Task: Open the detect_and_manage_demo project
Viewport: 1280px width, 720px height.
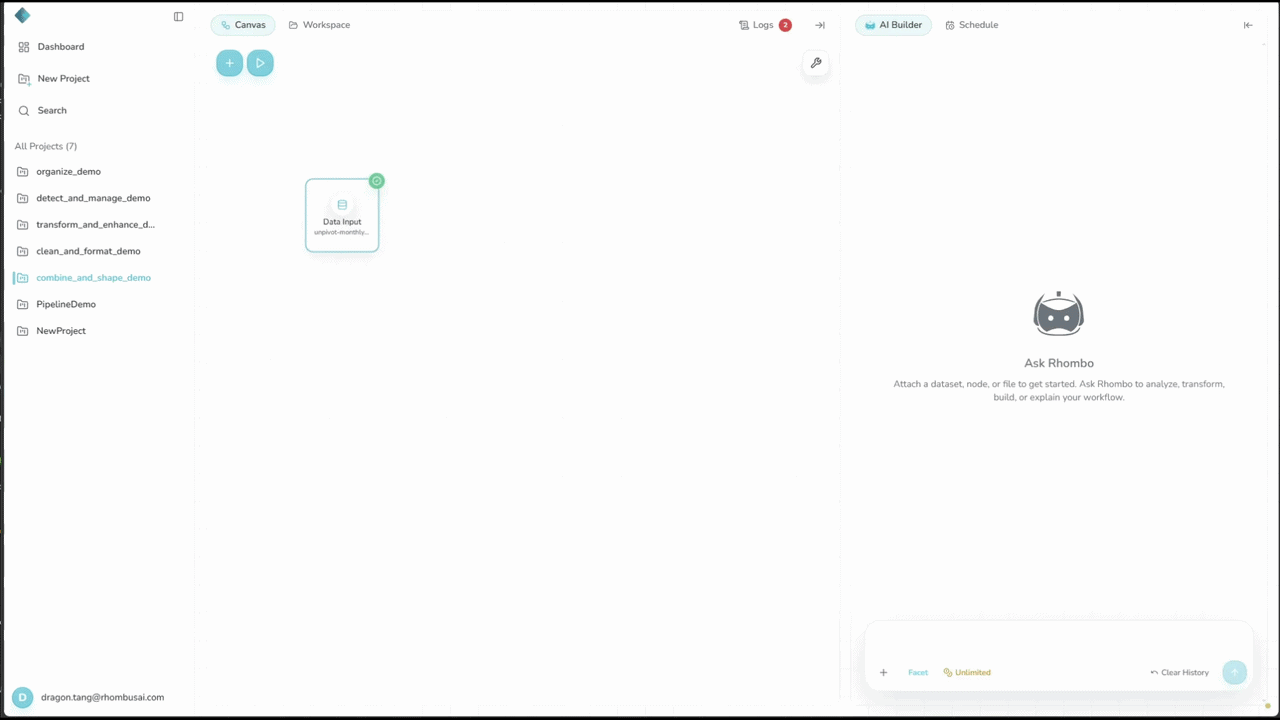Action: tap(93, 198)
